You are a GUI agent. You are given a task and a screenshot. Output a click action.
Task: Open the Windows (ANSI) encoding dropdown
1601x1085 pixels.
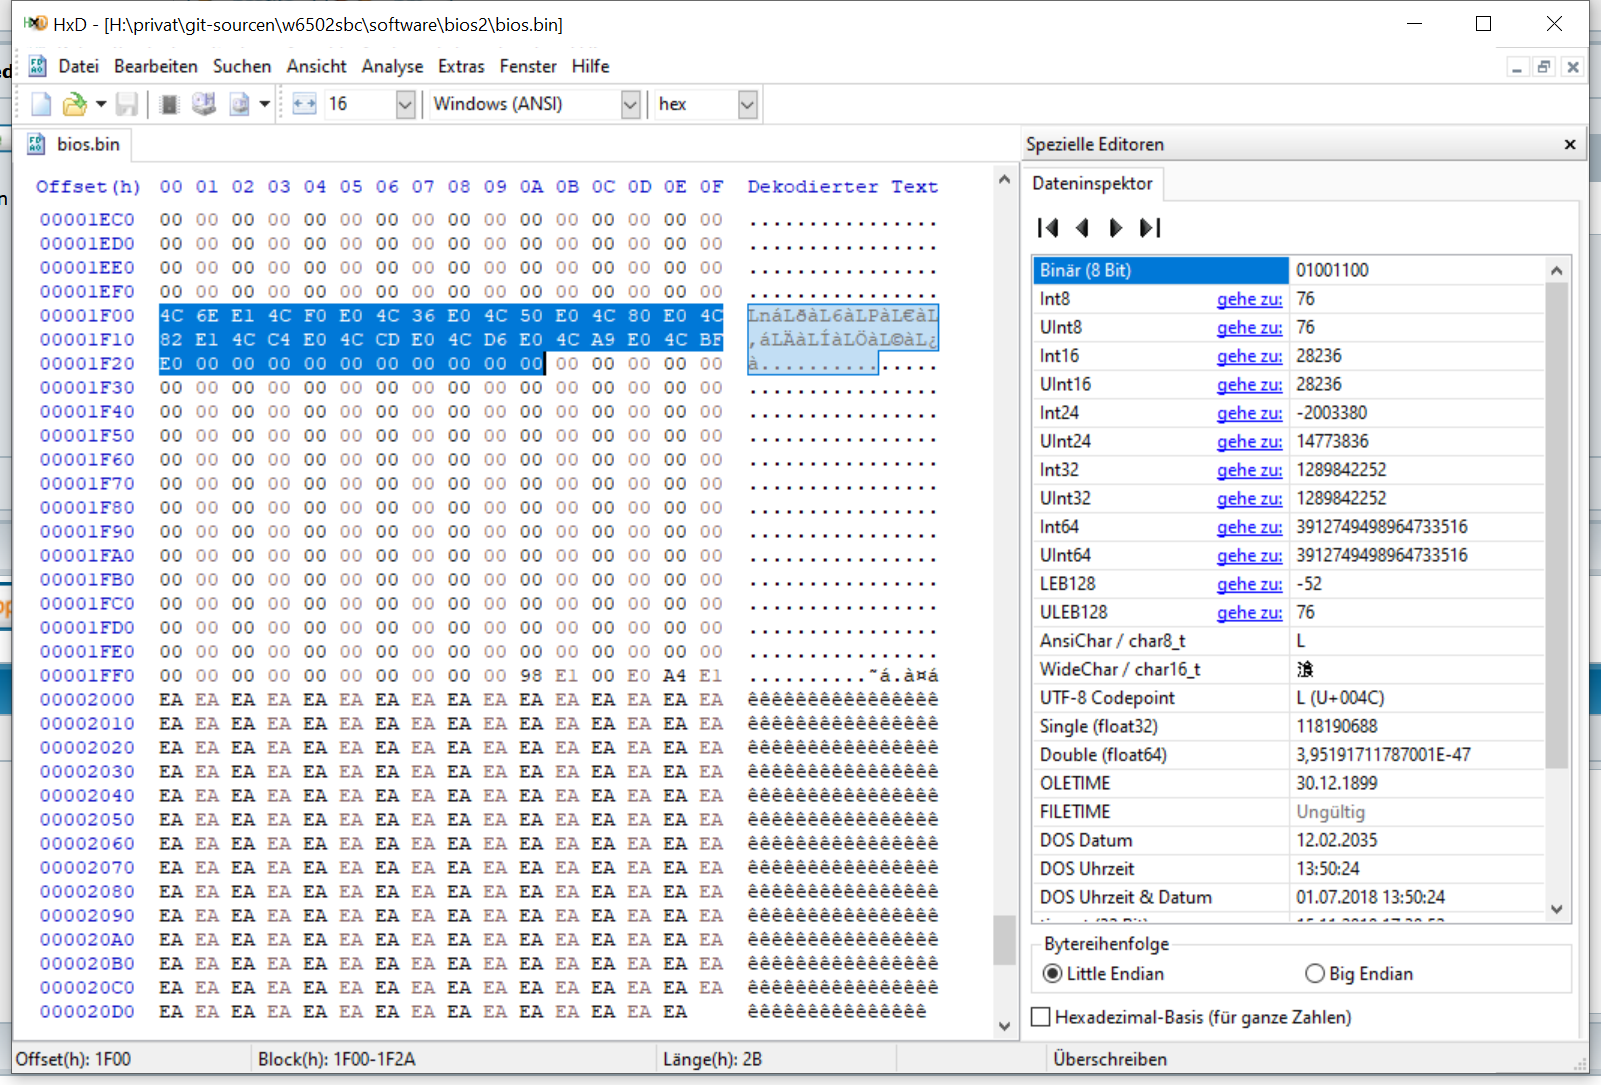[630, 104]
